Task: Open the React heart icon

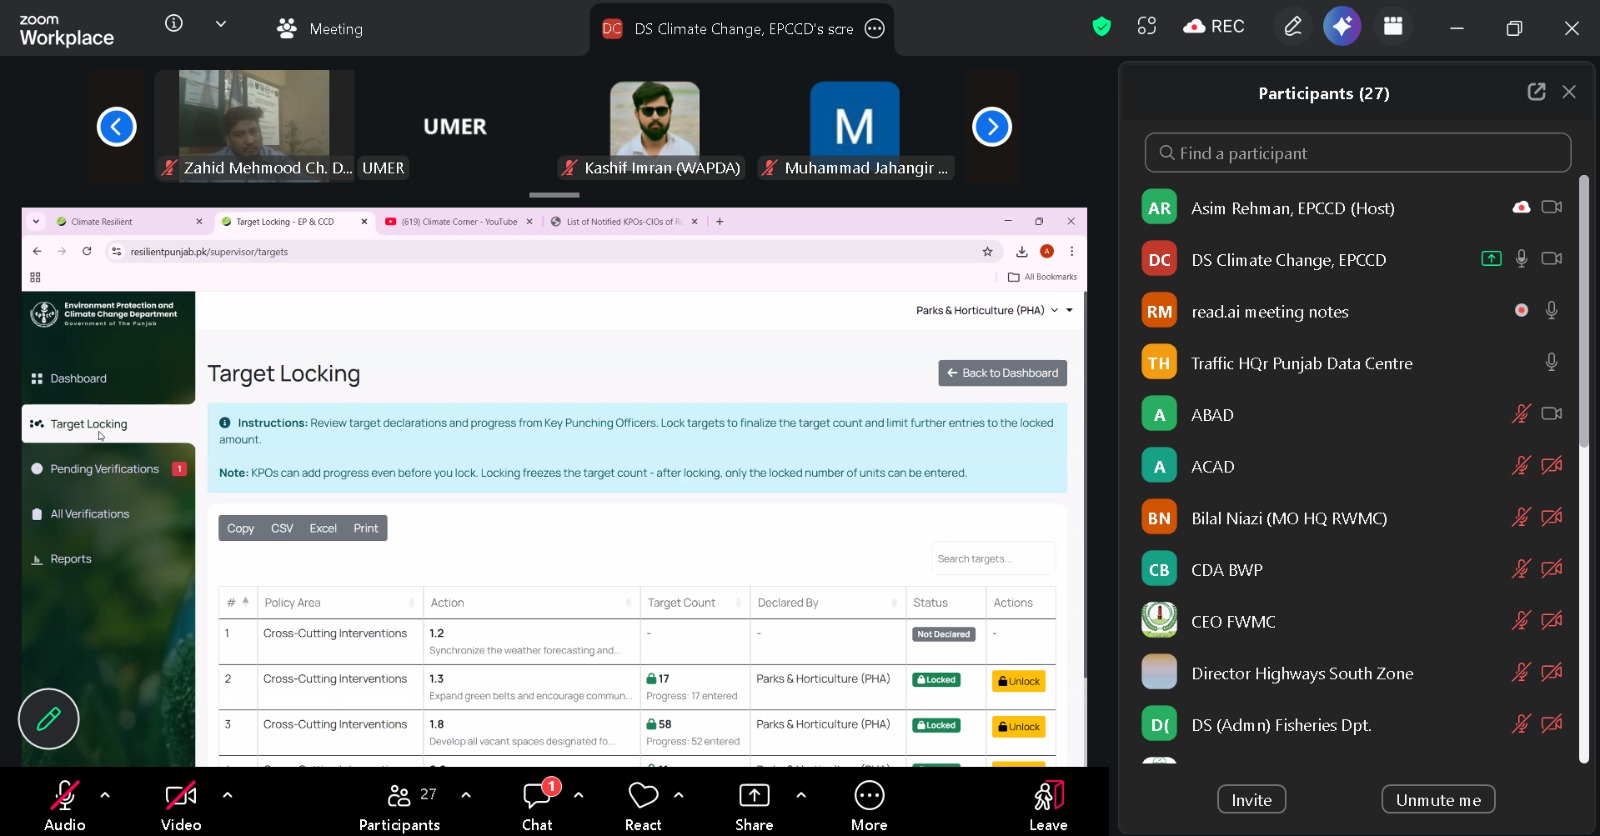Action: (x=643, y=796)
